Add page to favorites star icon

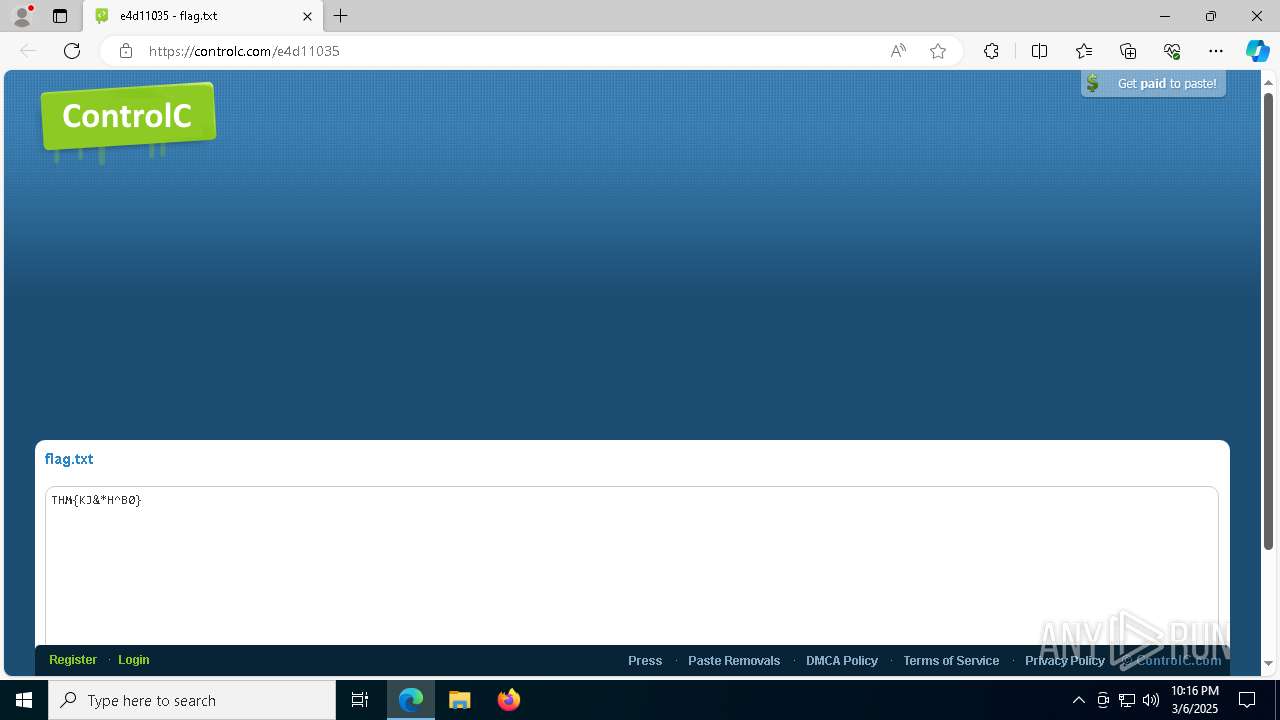(938, 51)
